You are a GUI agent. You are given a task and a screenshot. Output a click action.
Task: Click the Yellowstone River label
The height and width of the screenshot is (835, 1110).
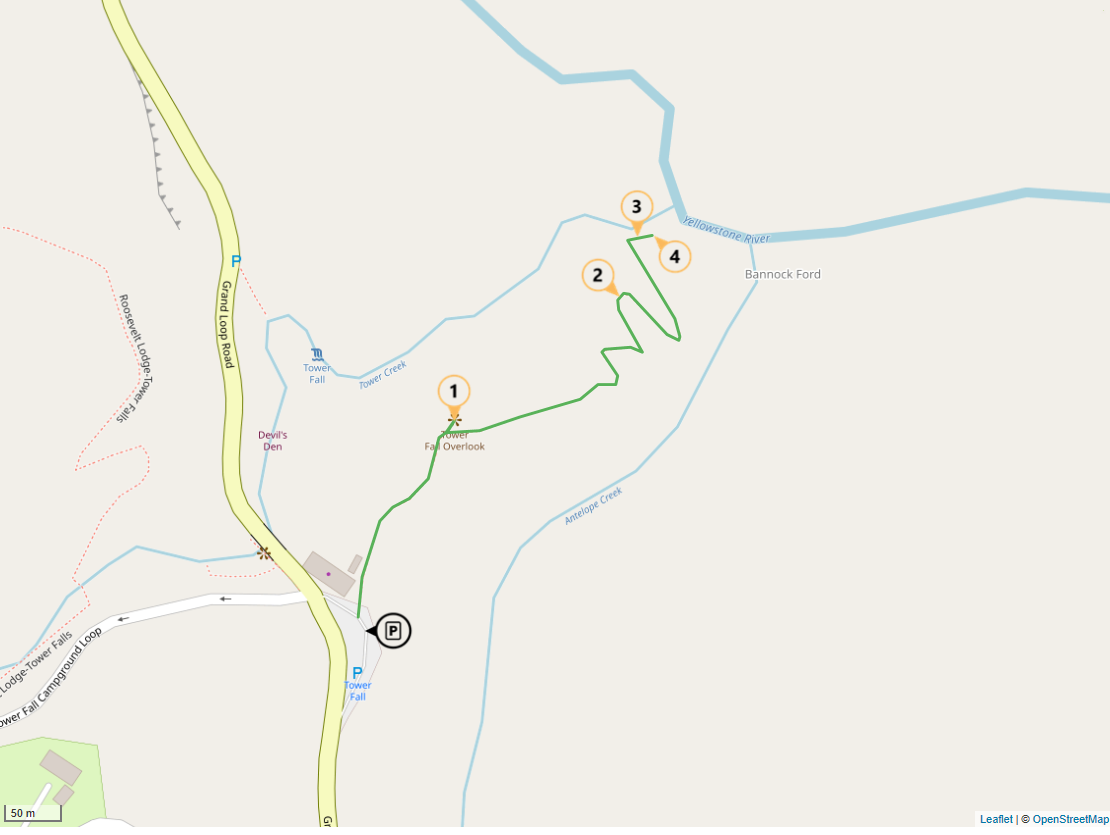(726, 231)
